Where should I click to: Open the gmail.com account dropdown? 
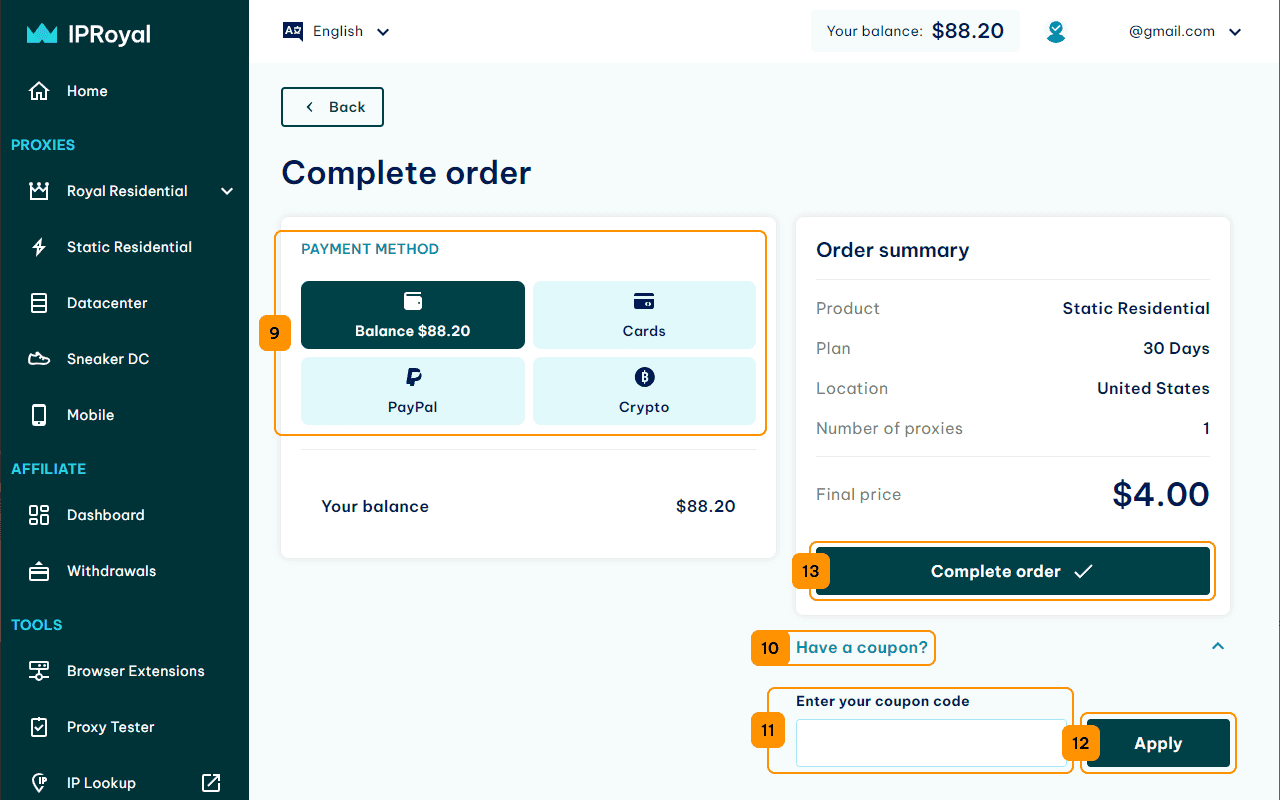click(1185, 31)
